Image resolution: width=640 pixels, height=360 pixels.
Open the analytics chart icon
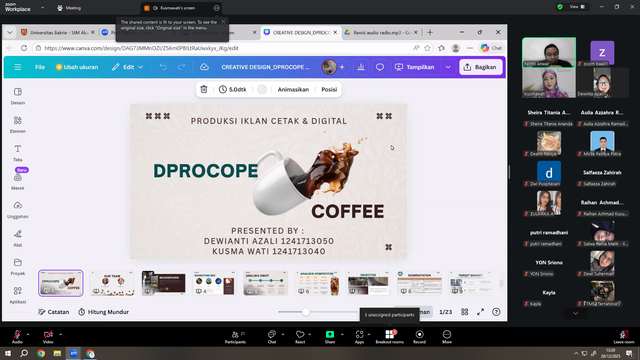(361, 67)
